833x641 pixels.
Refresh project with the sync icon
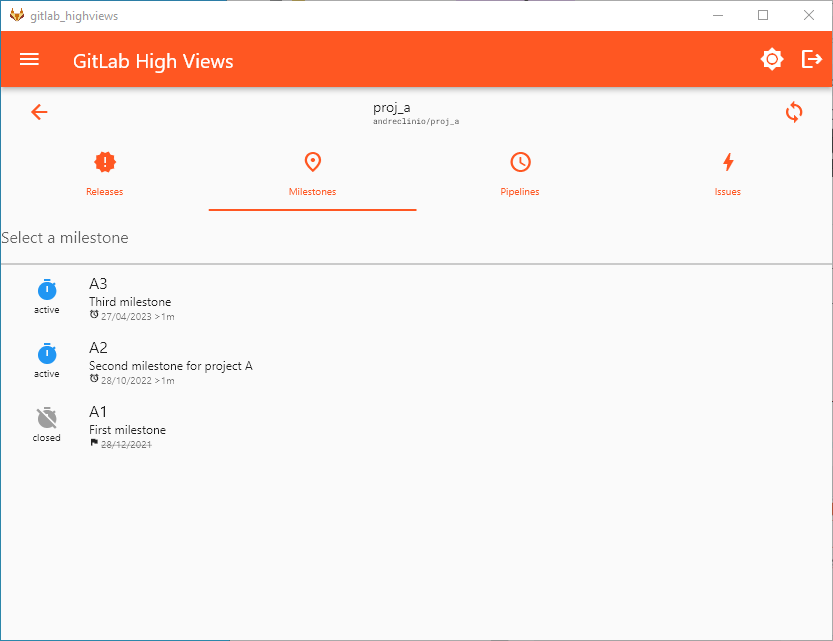click(x=794, y=112)
